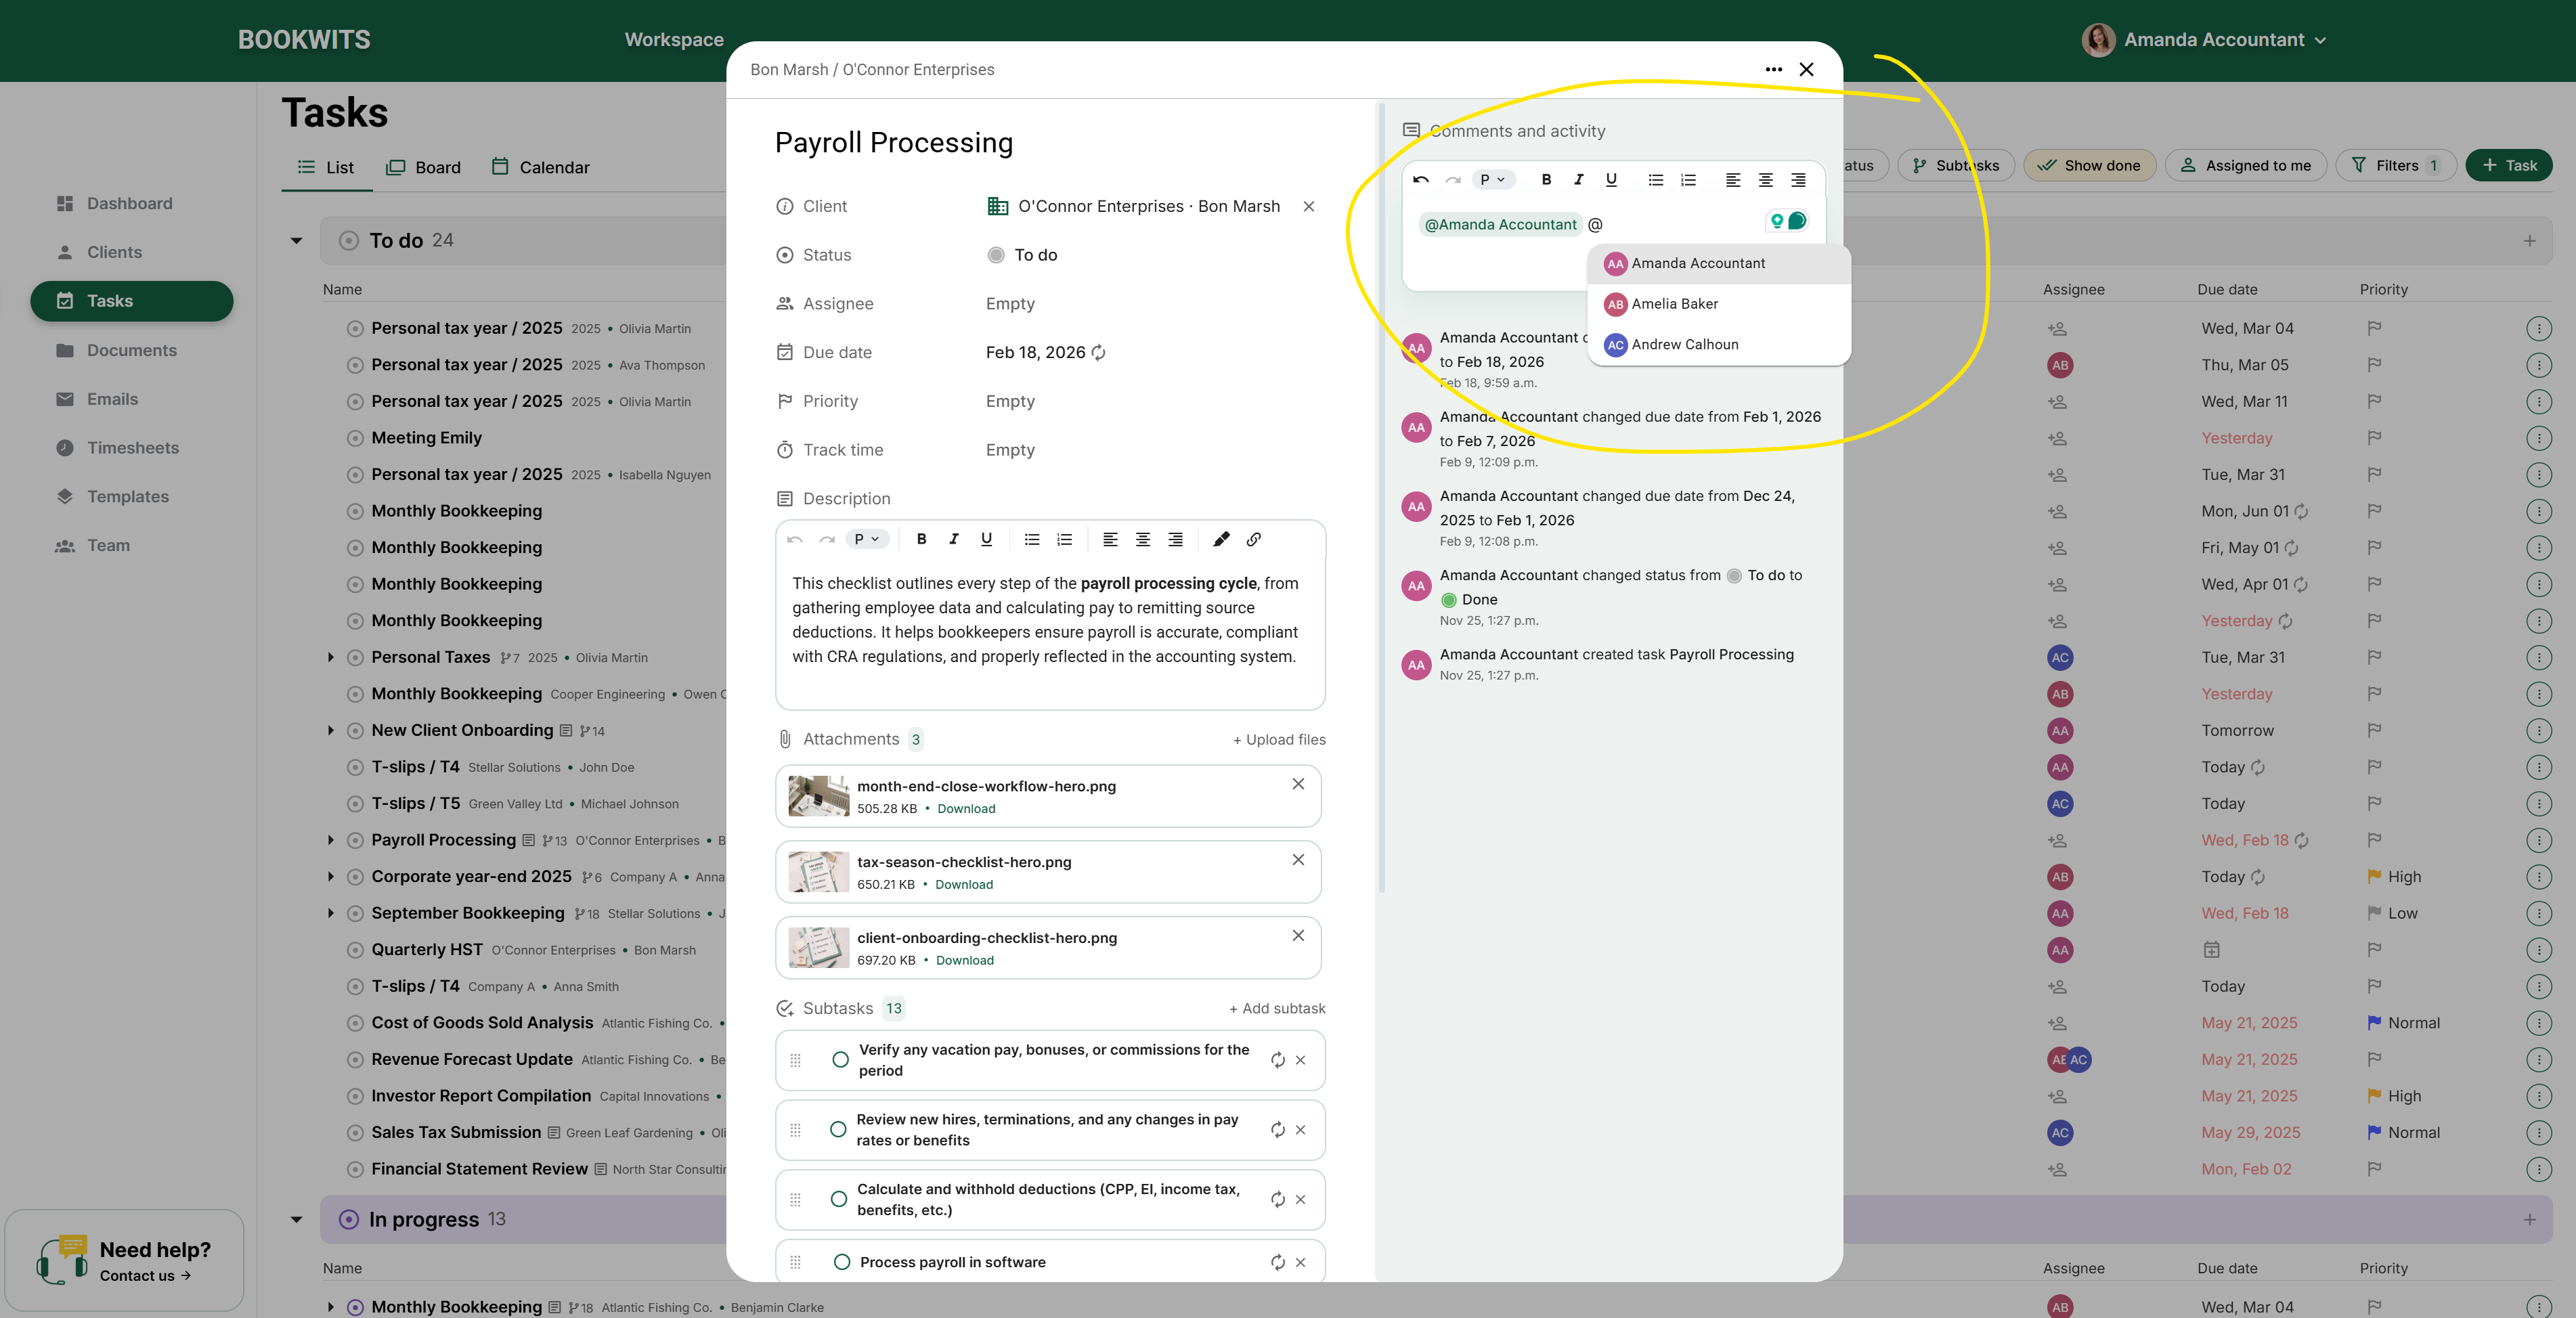The height and width of the screenshot is (1318, 2576).
Task: Switch to the Board tab
Action: point(424,166)
